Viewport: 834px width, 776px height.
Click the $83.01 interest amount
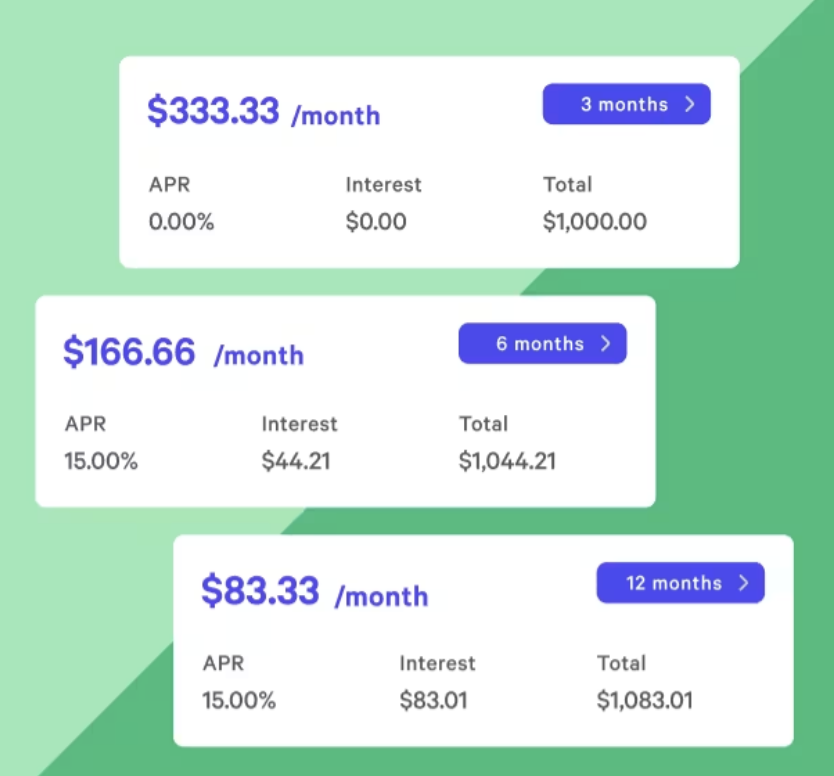(x=433, y=700)
